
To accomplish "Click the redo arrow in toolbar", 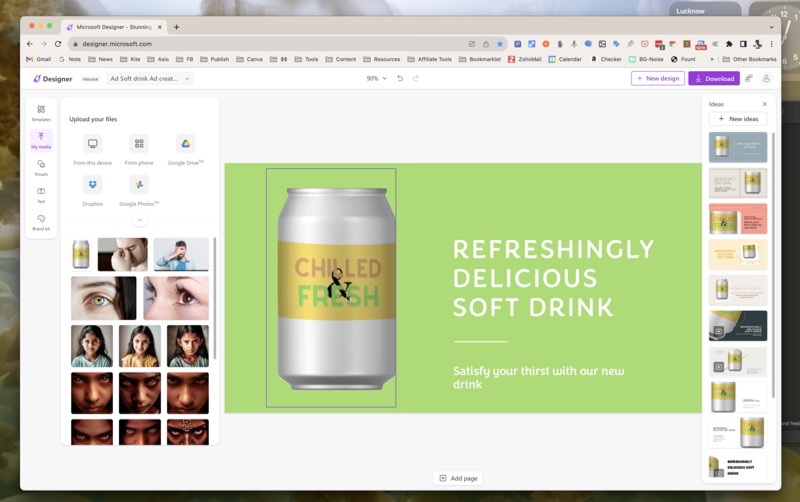I will tap(416, 78).
